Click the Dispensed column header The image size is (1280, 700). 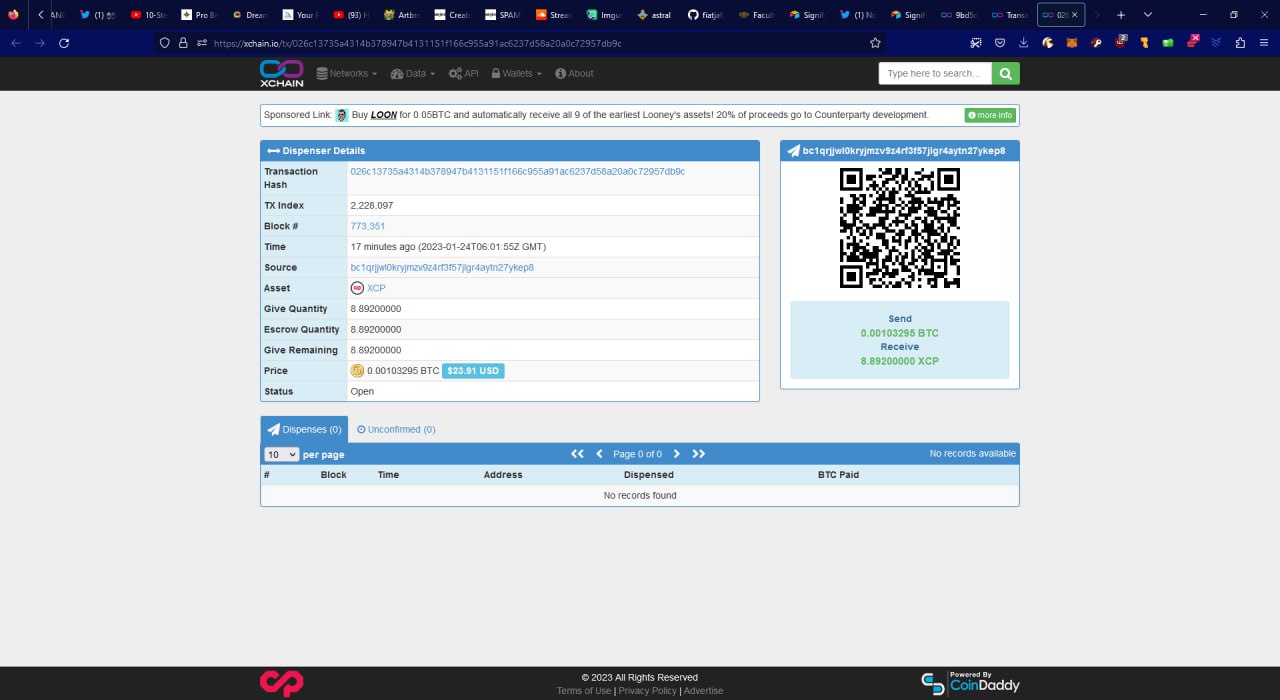649,475
